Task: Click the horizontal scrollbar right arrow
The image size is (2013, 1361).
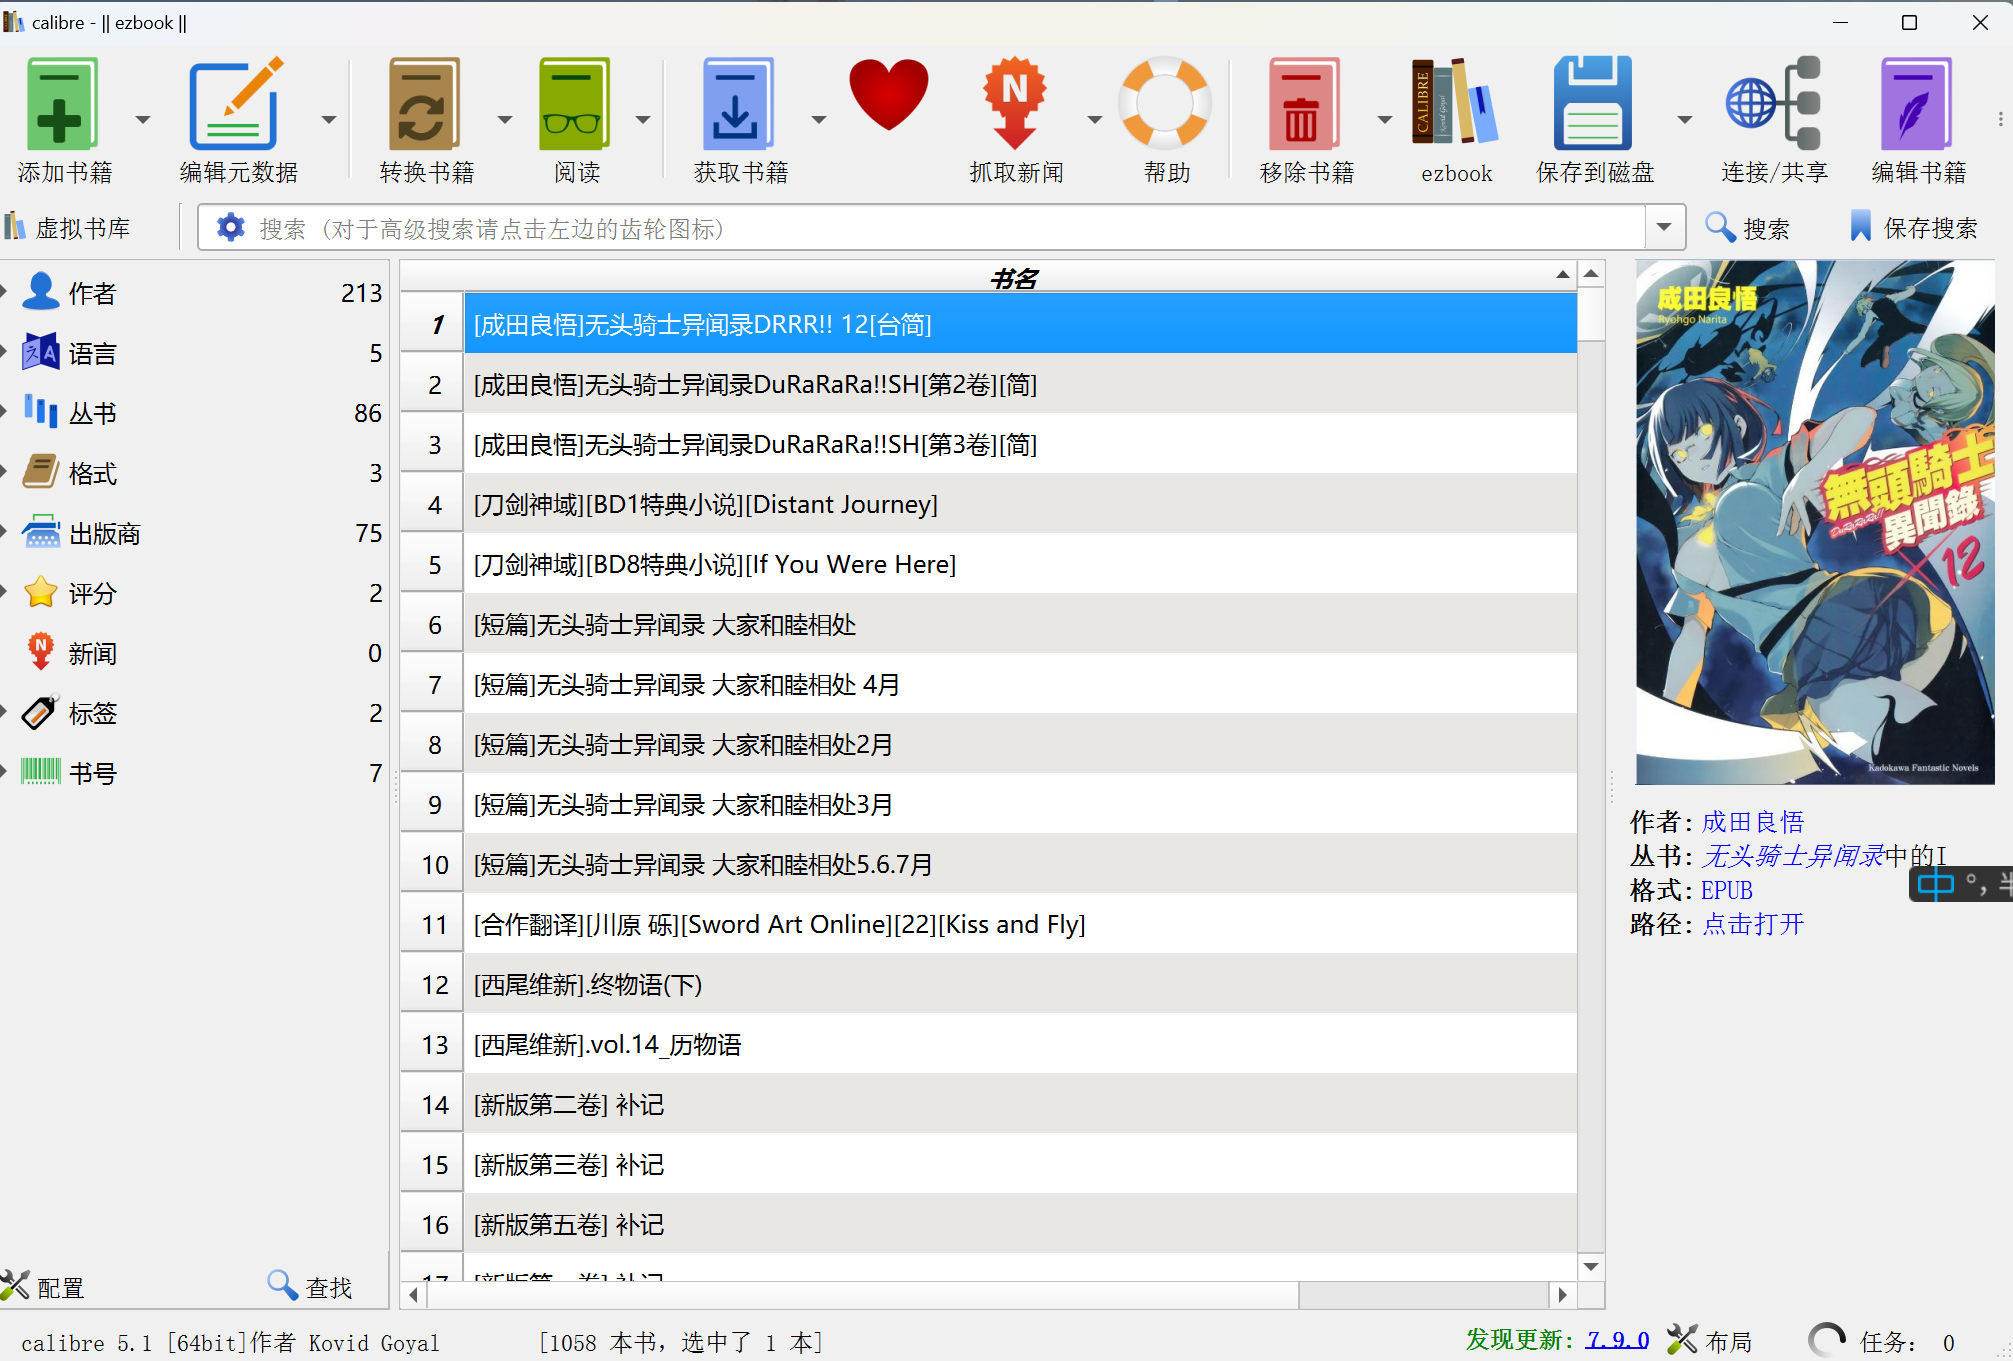Action: click(x=1563, y=1295)
